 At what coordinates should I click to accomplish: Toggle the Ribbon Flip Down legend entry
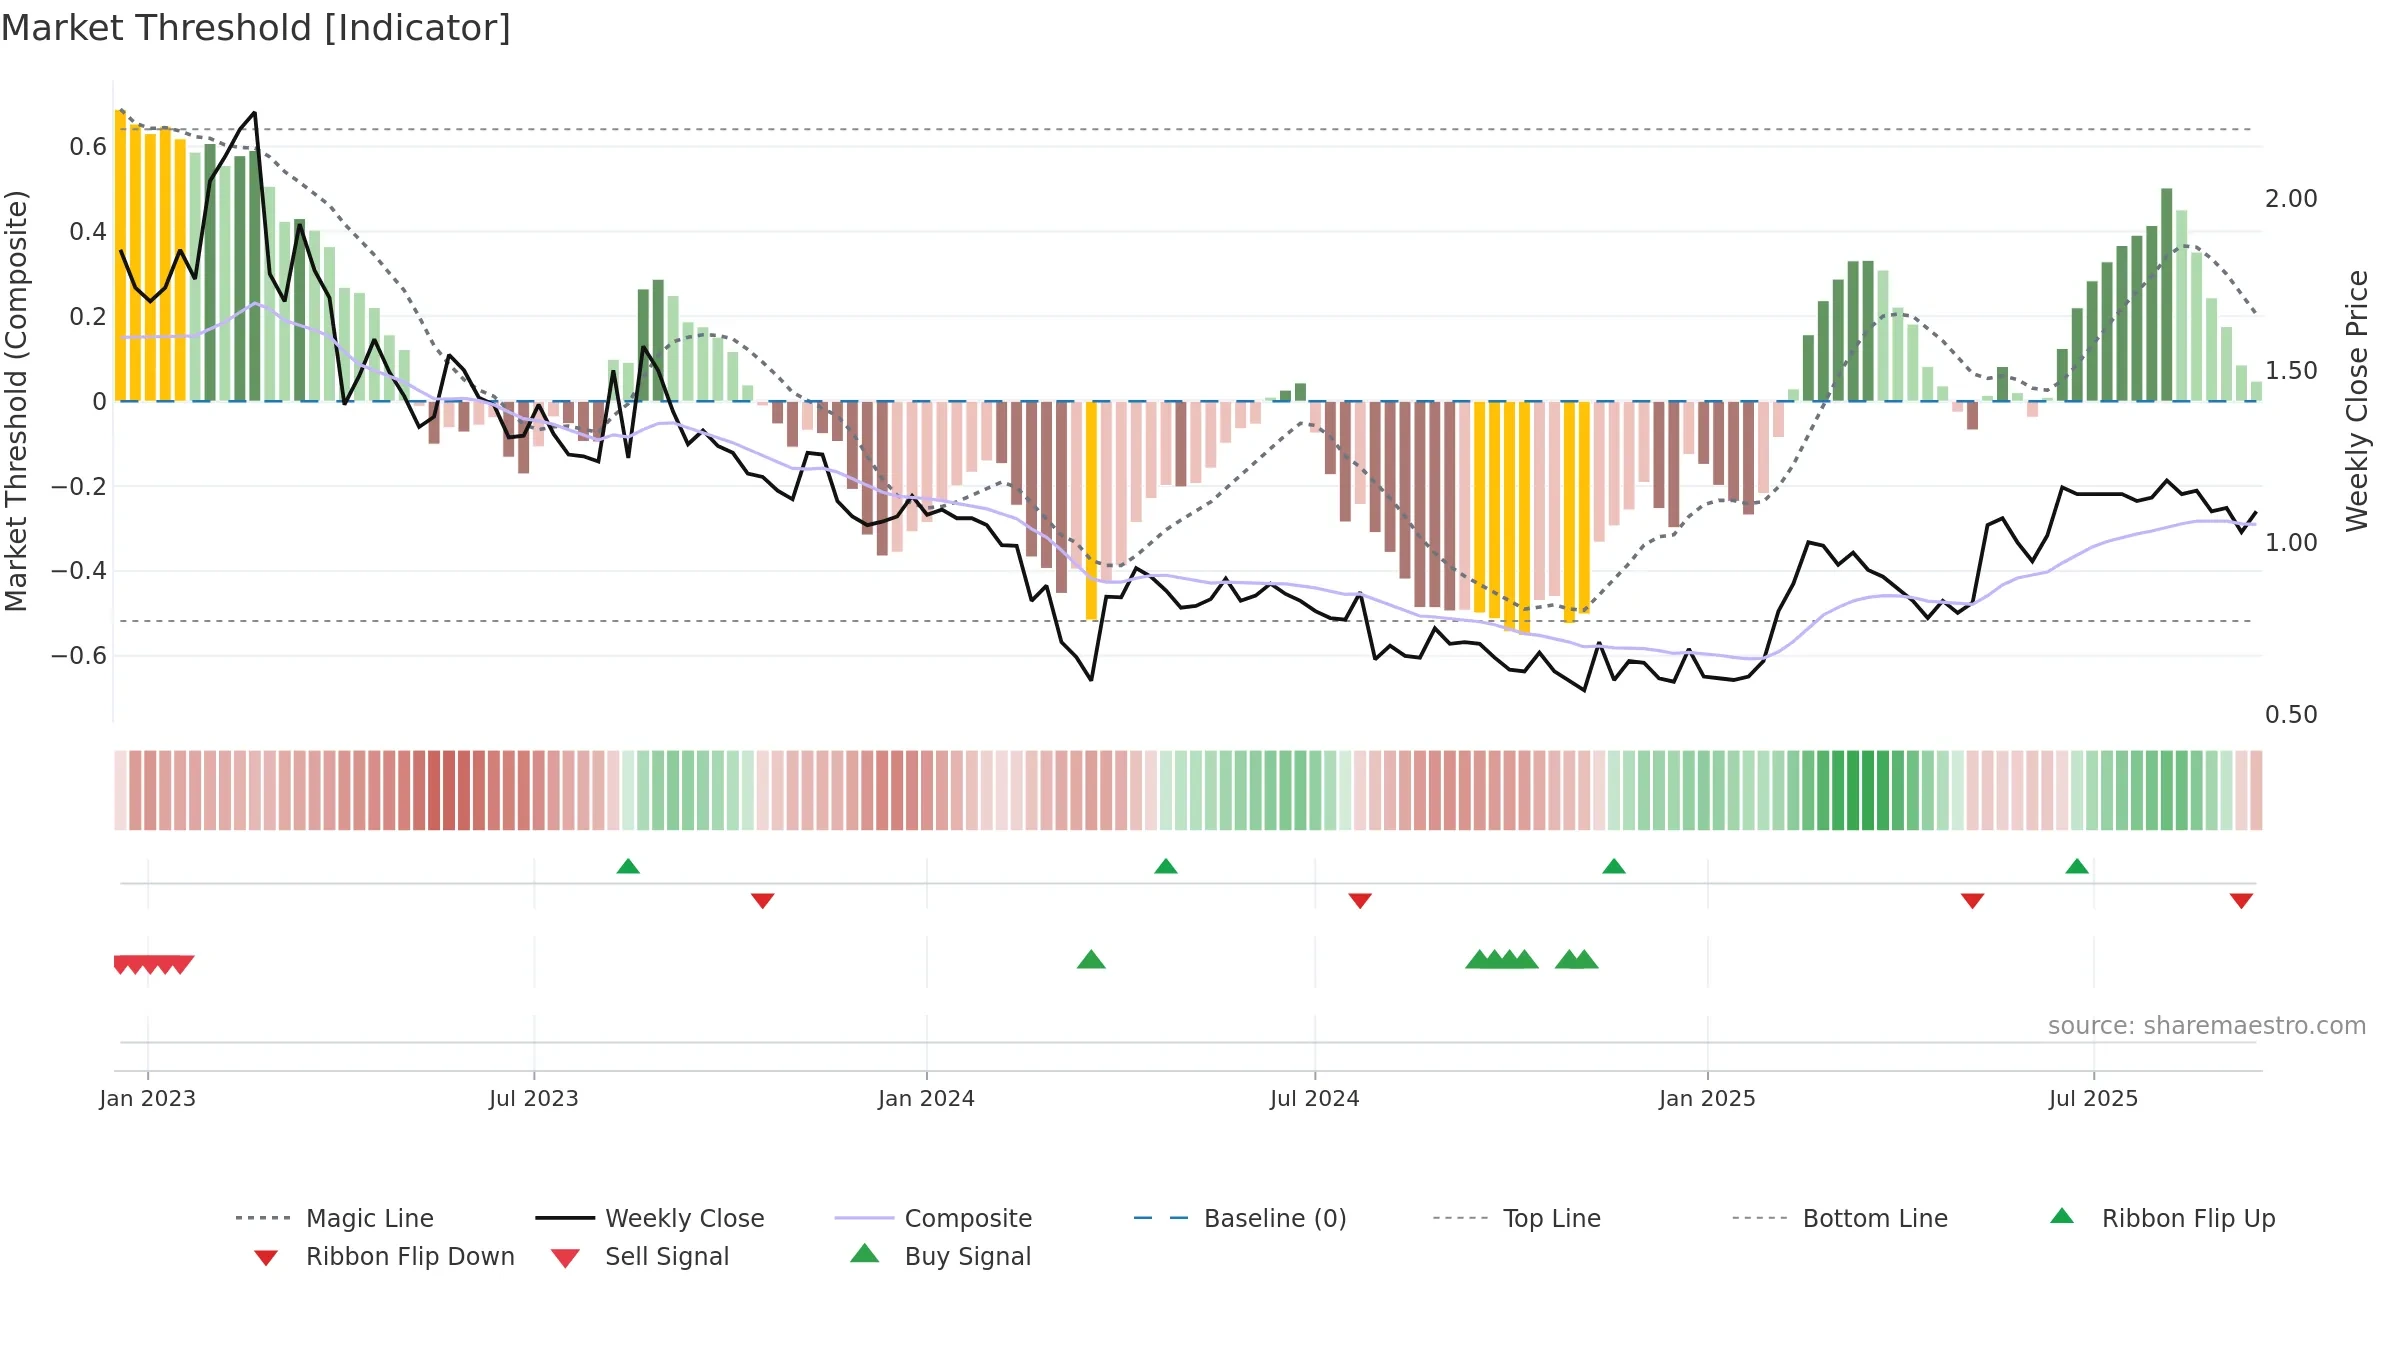[384, 1256]
